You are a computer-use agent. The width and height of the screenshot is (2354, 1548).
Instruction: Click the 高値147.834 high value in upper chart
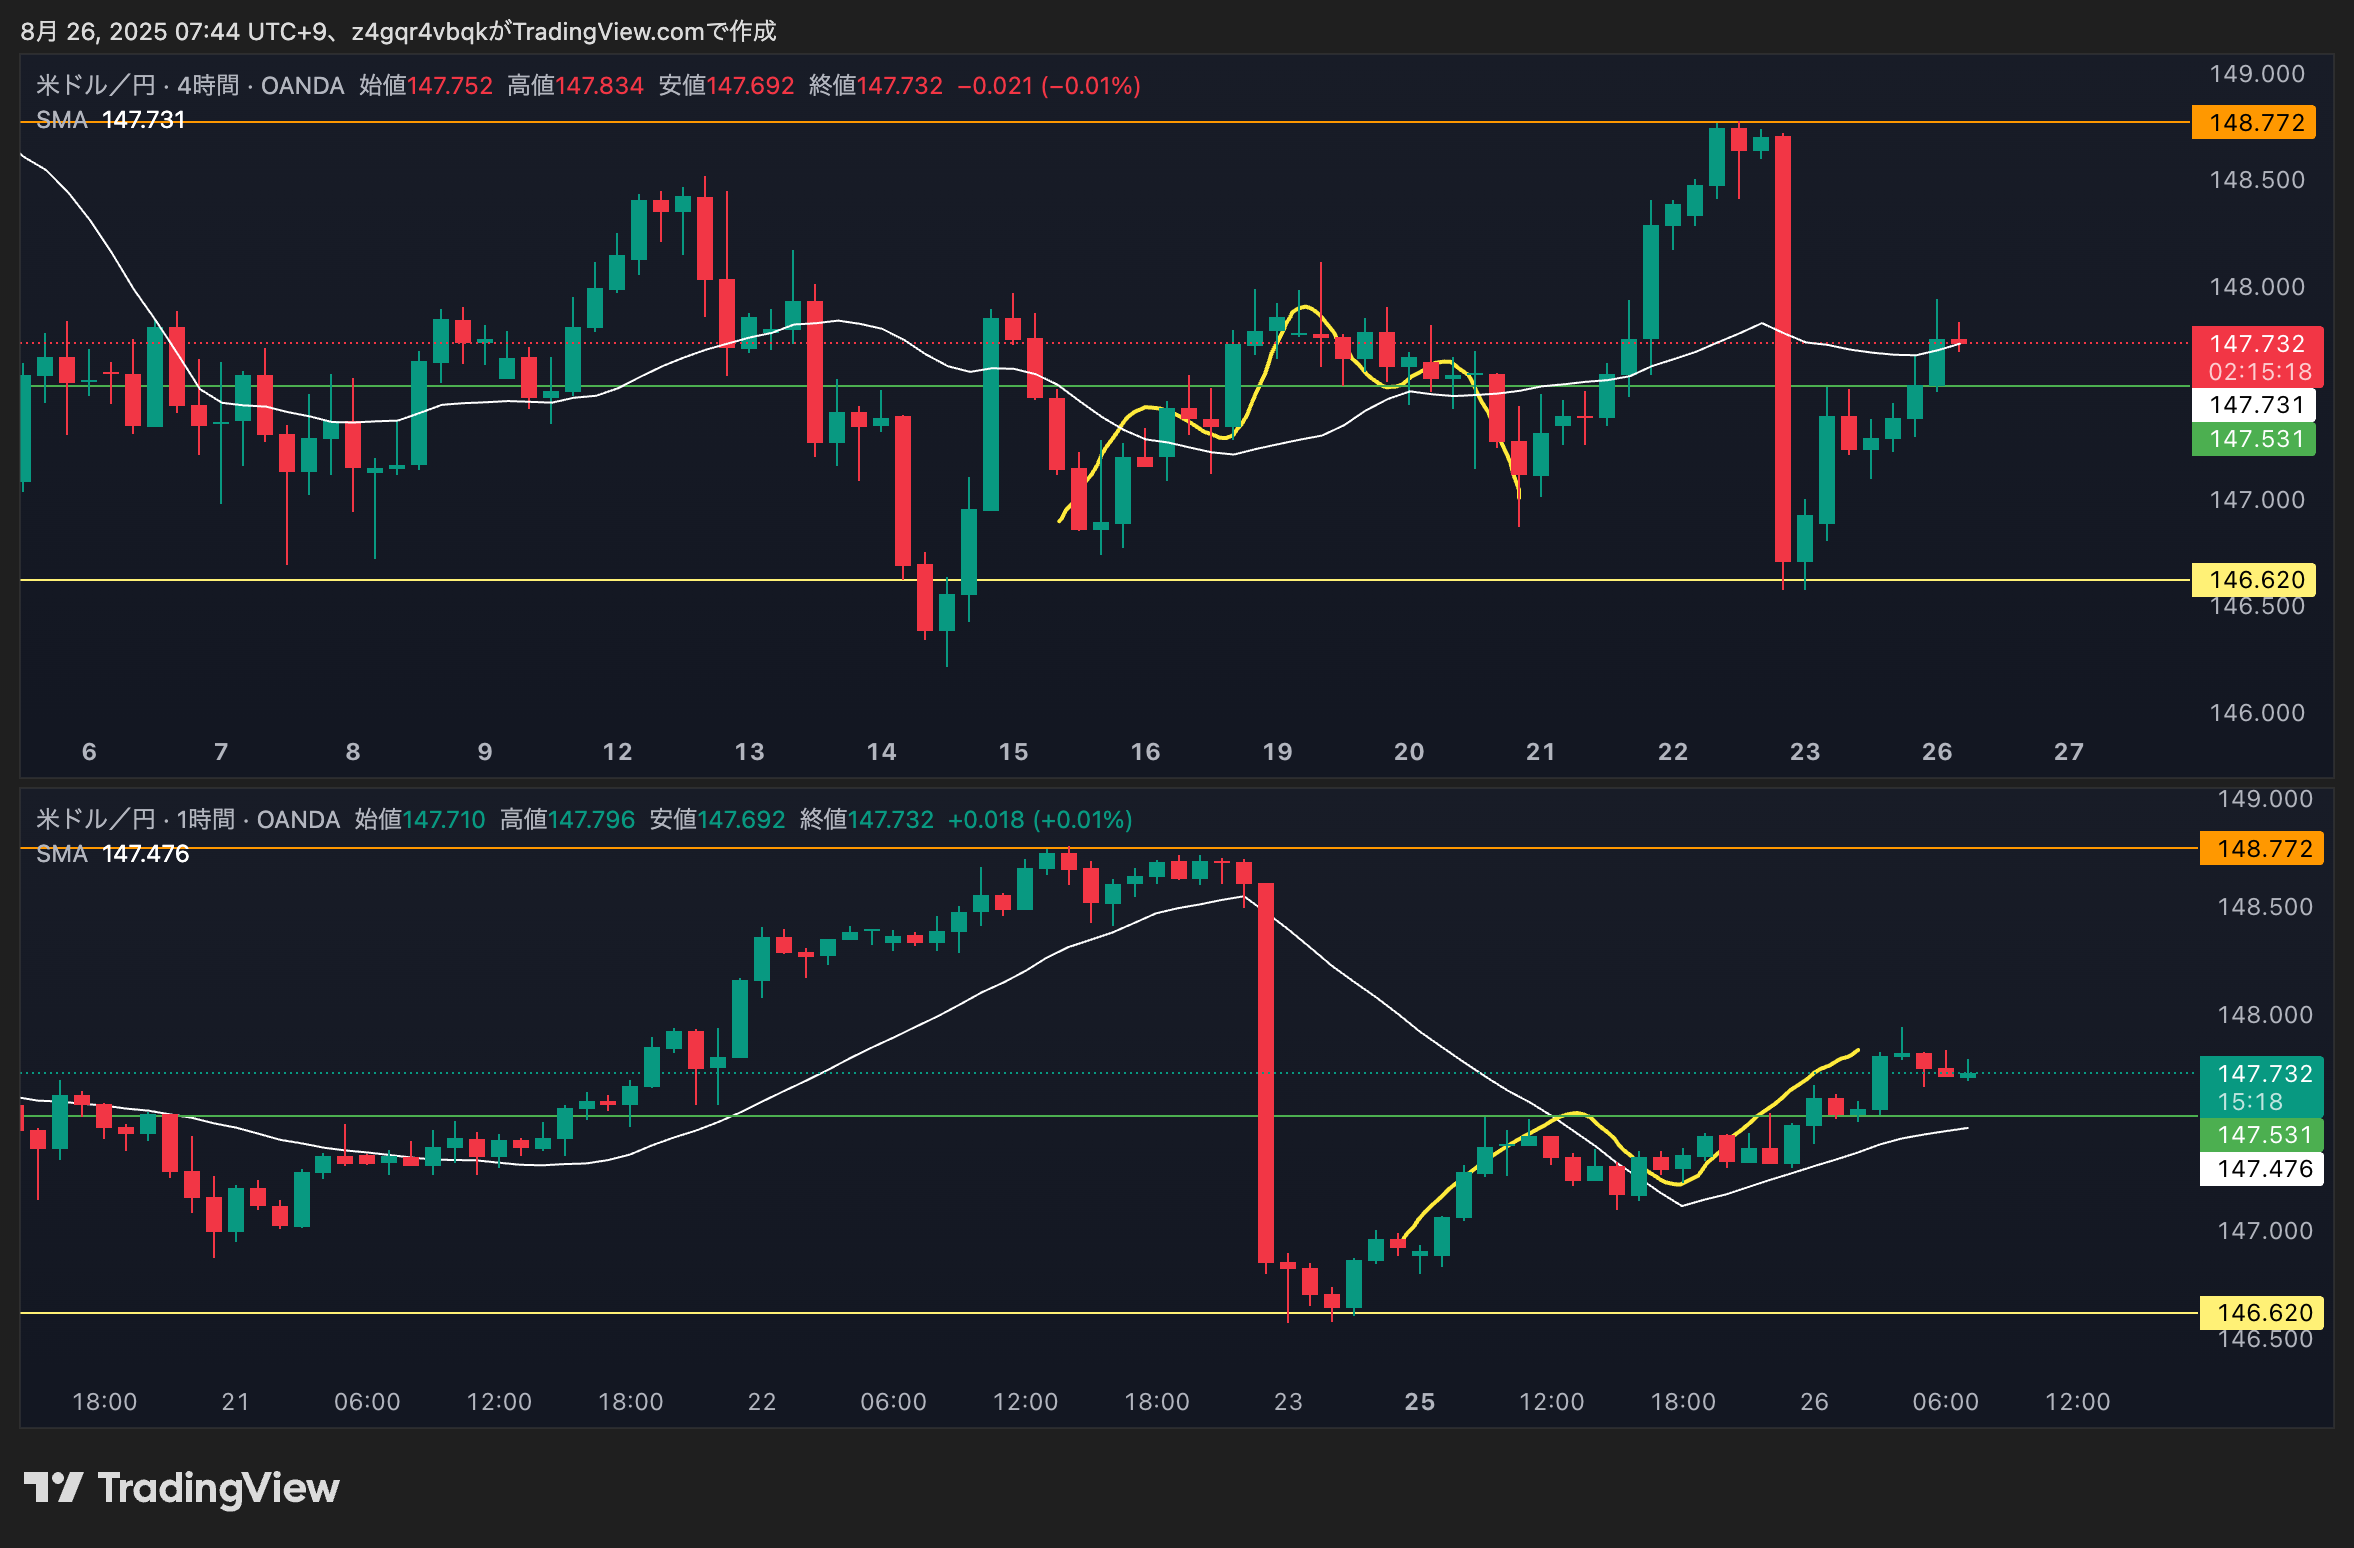pyautogui.click(x=575, y=86)
